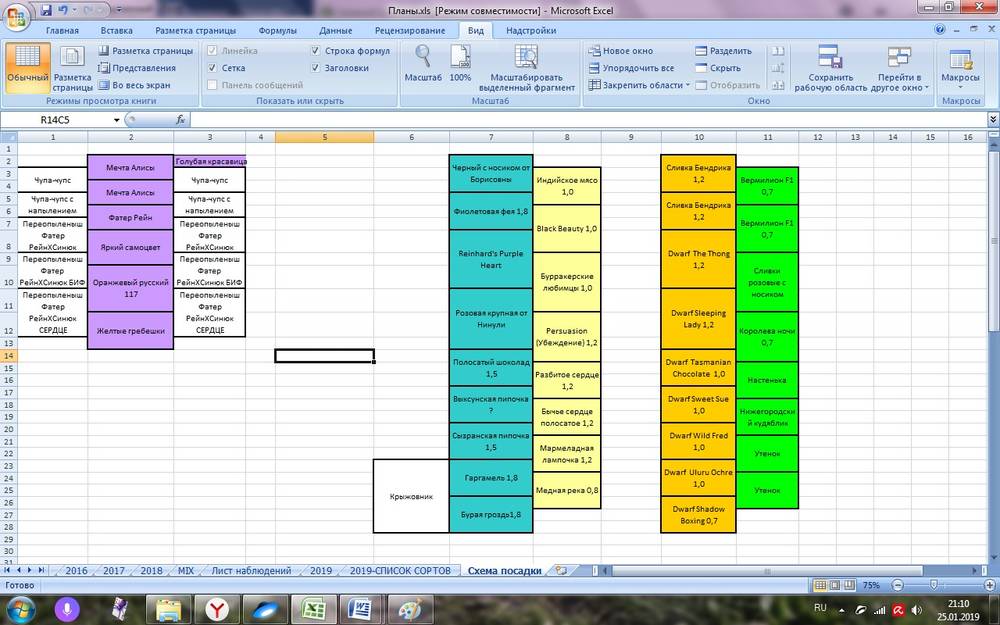Open the Макросы dropdown menu

[960, 66]
